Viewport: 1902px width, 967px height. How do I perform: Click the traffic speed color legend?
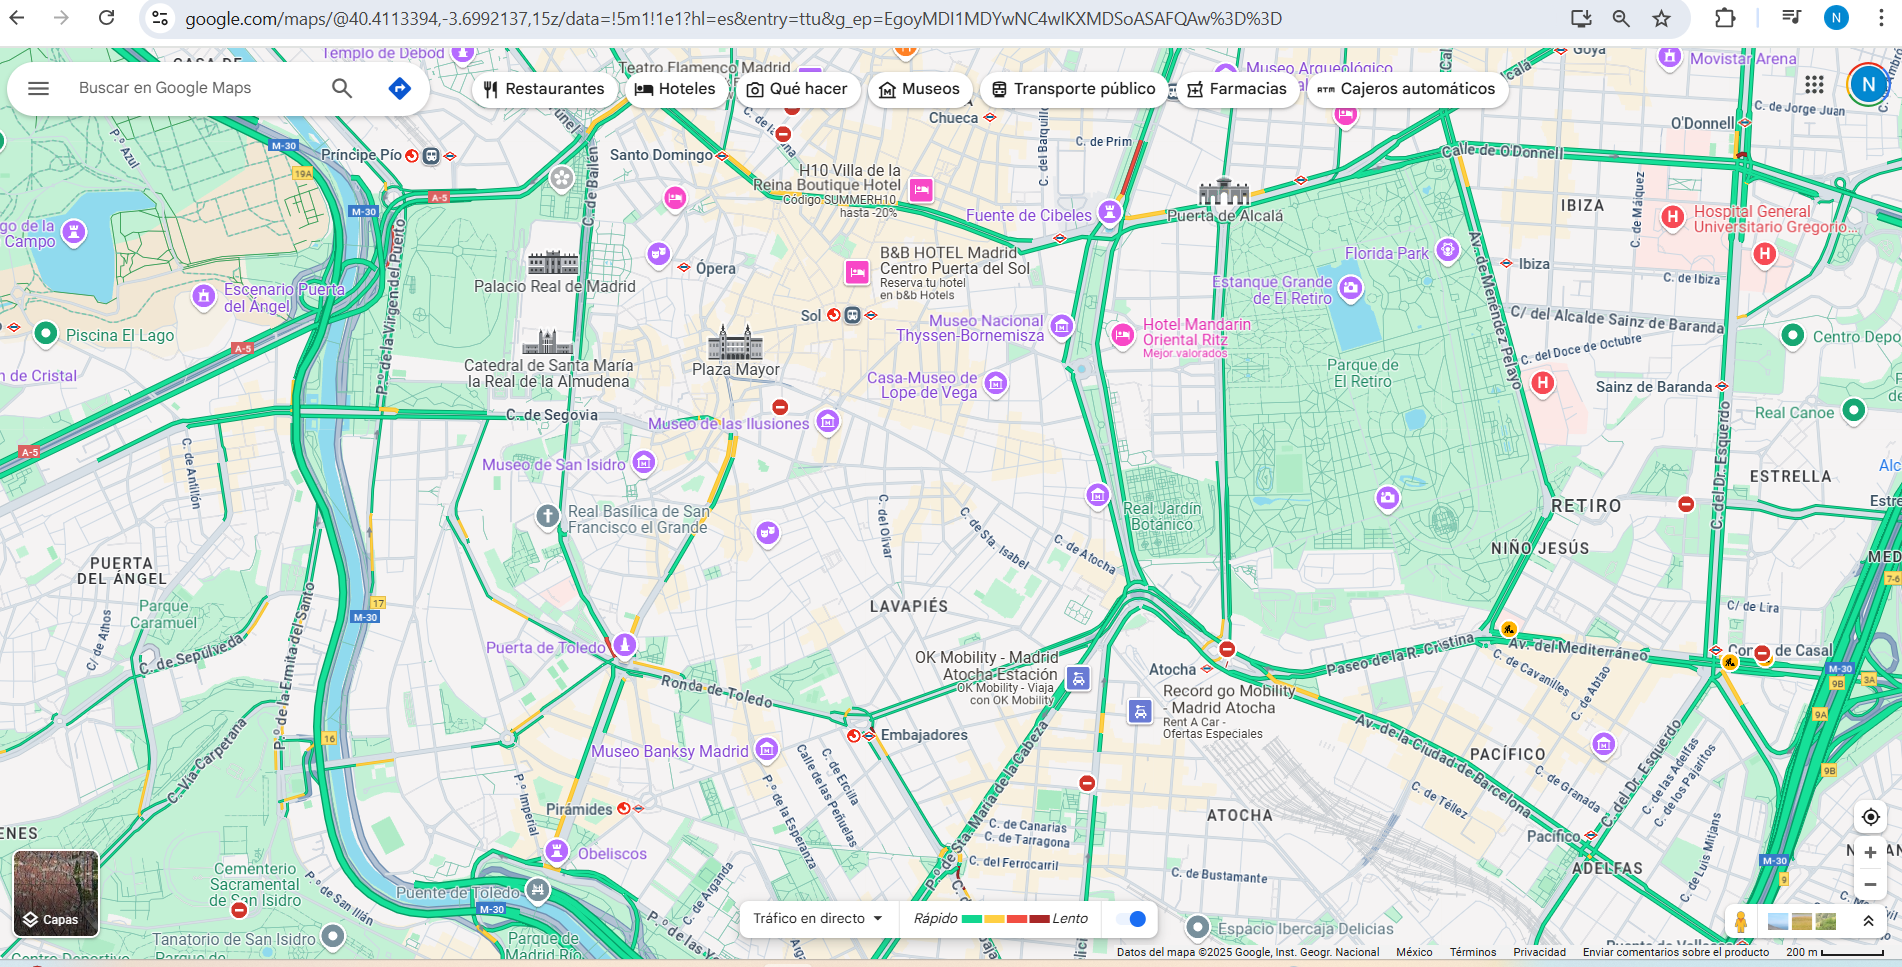[1000, 919]
